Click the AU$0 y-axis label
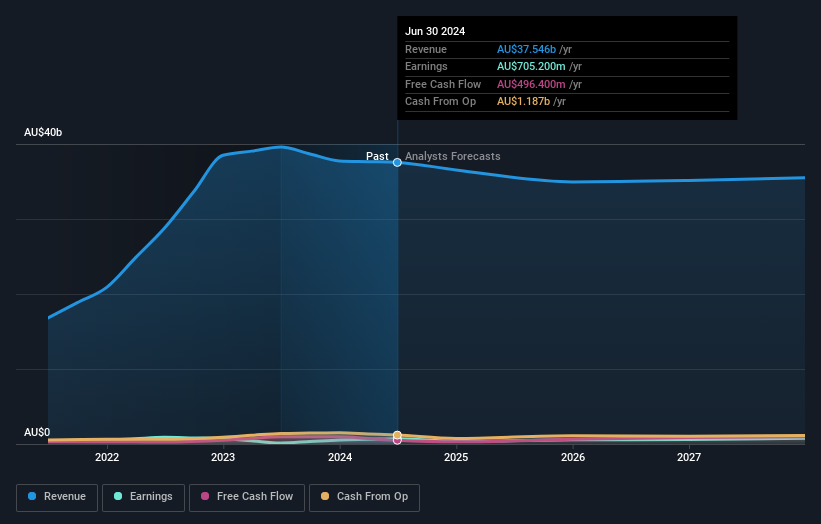This screenshot has width=821, height=524. (37, 432)
